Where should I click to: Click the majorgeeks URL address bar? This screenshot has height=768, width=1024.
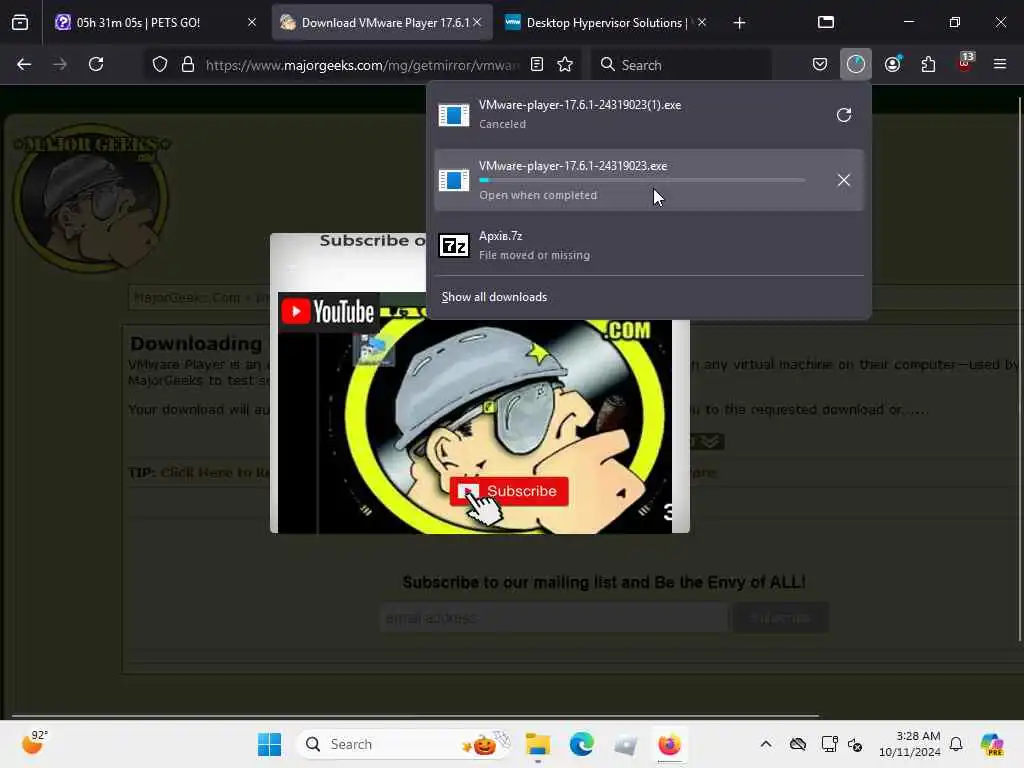pyautogui.click(x=362, y=65)
